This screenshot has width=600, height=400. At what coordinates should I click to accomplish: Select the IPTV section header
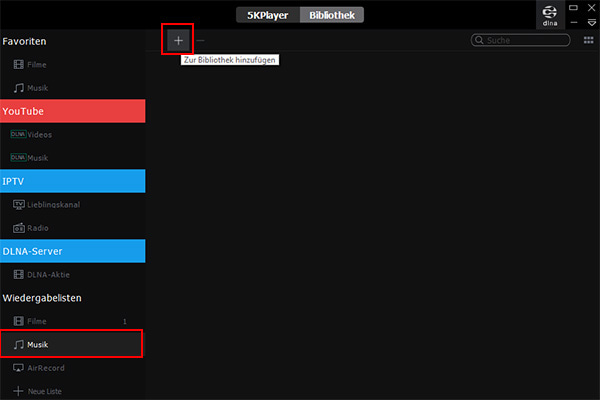(73, 181)
